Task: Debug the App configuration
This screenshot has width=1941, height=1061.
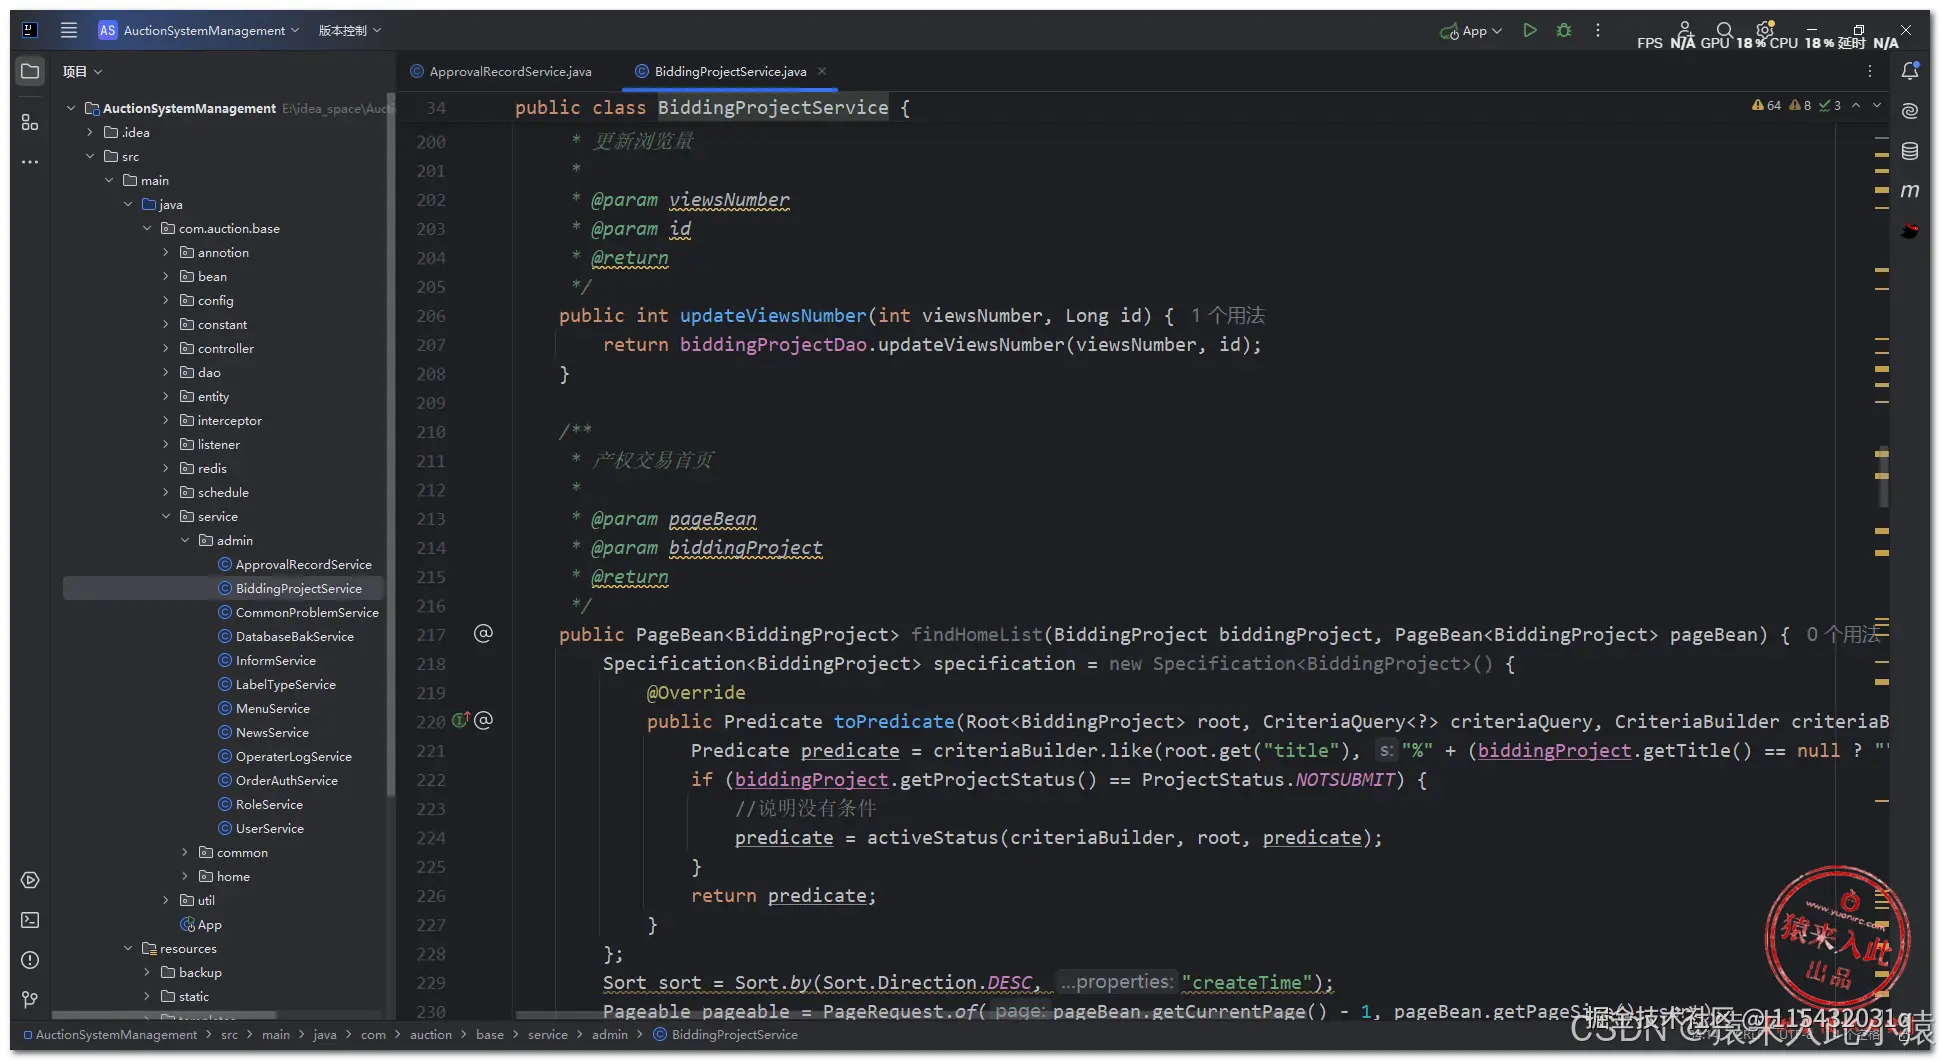Action: tap(1564, 30)
